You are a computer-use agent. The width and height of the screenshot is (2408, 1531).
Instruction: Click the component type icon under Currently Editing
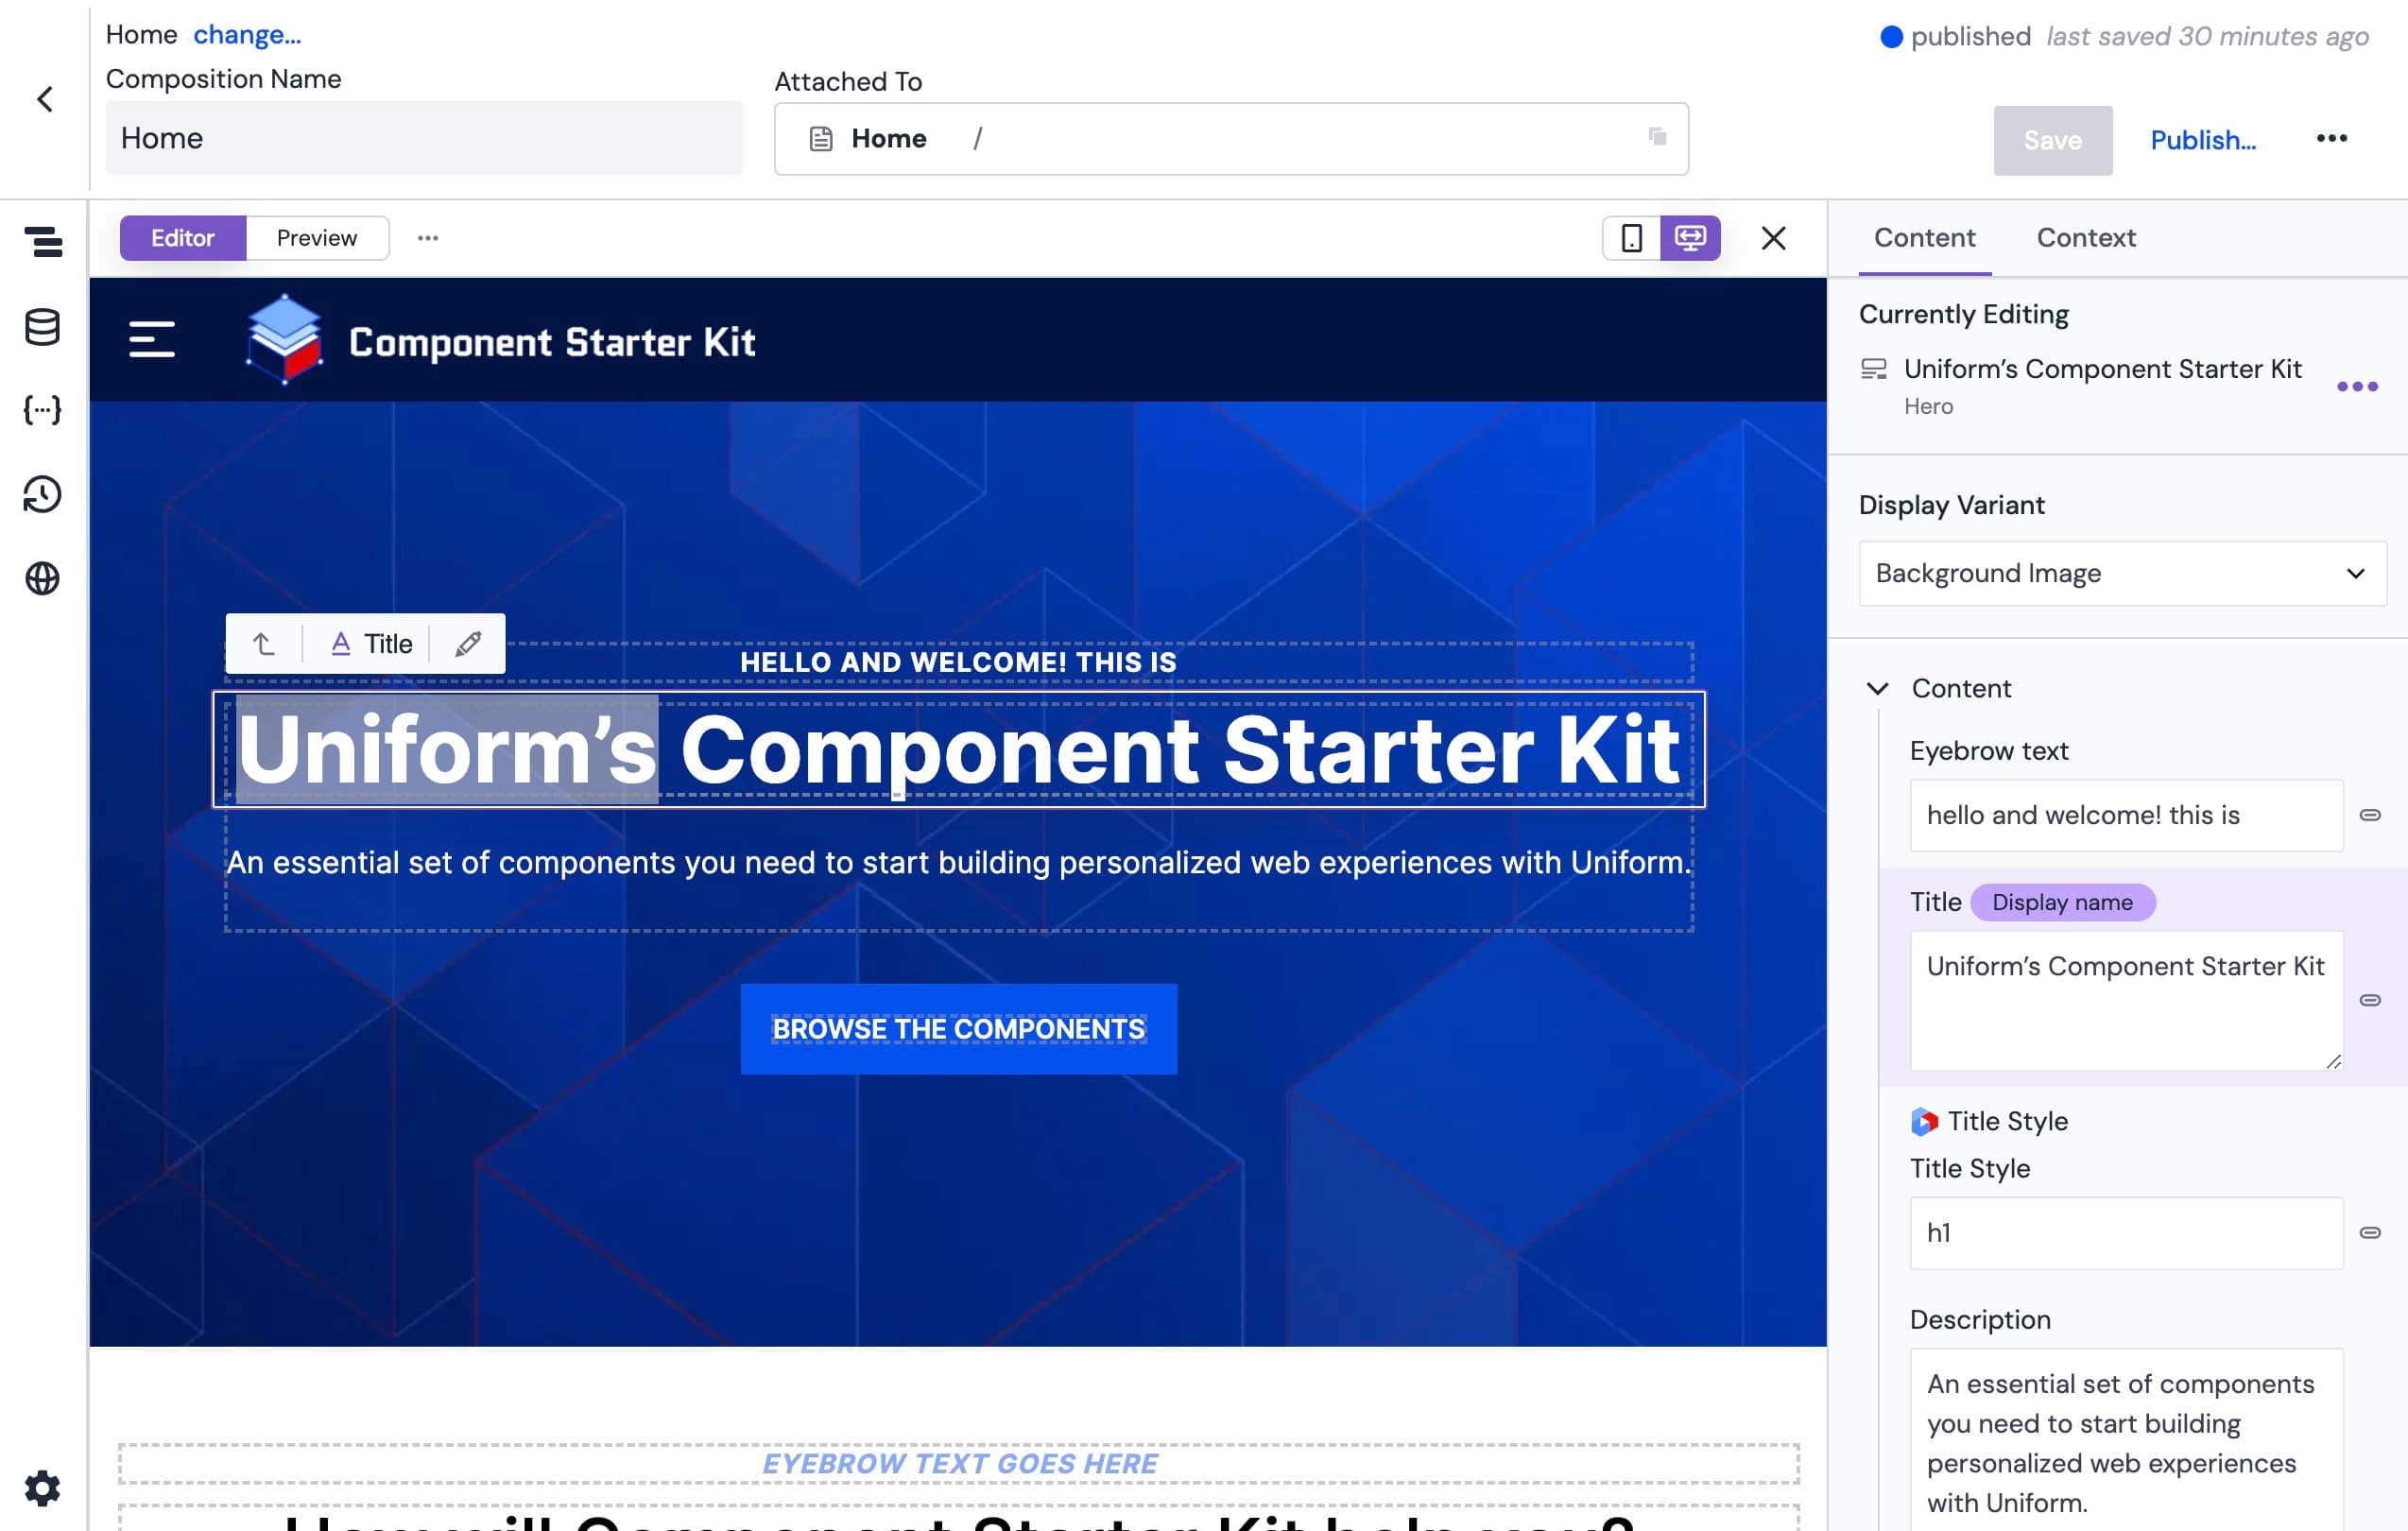tap(1873, 370)
